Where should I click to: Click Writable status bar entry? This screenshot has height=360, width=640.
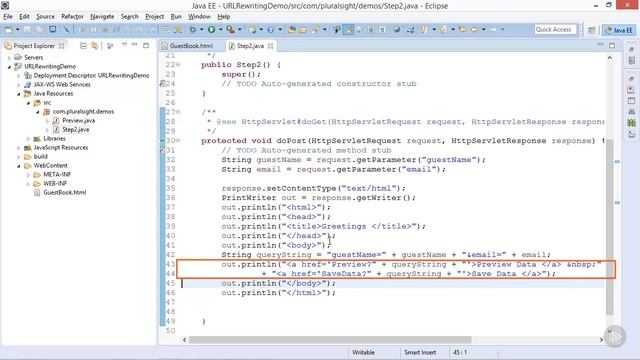pyautogui.click(x=363, y=352)
